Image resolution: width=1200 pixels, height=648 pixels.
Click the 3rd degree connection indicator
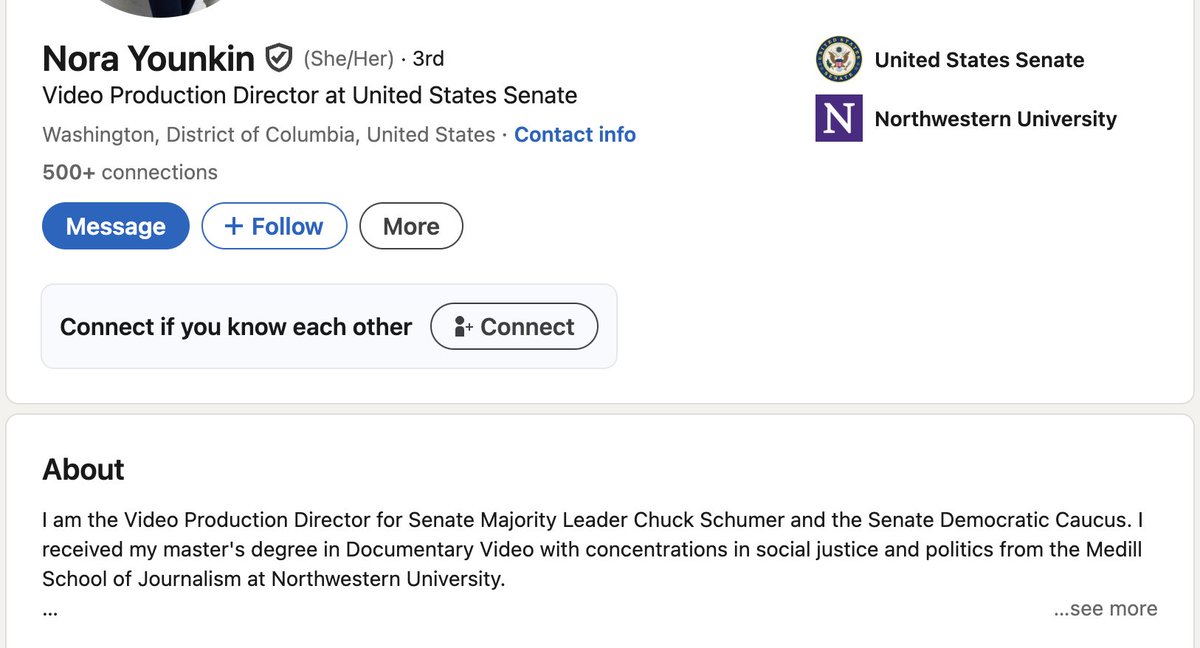click(x=428, y=59)
